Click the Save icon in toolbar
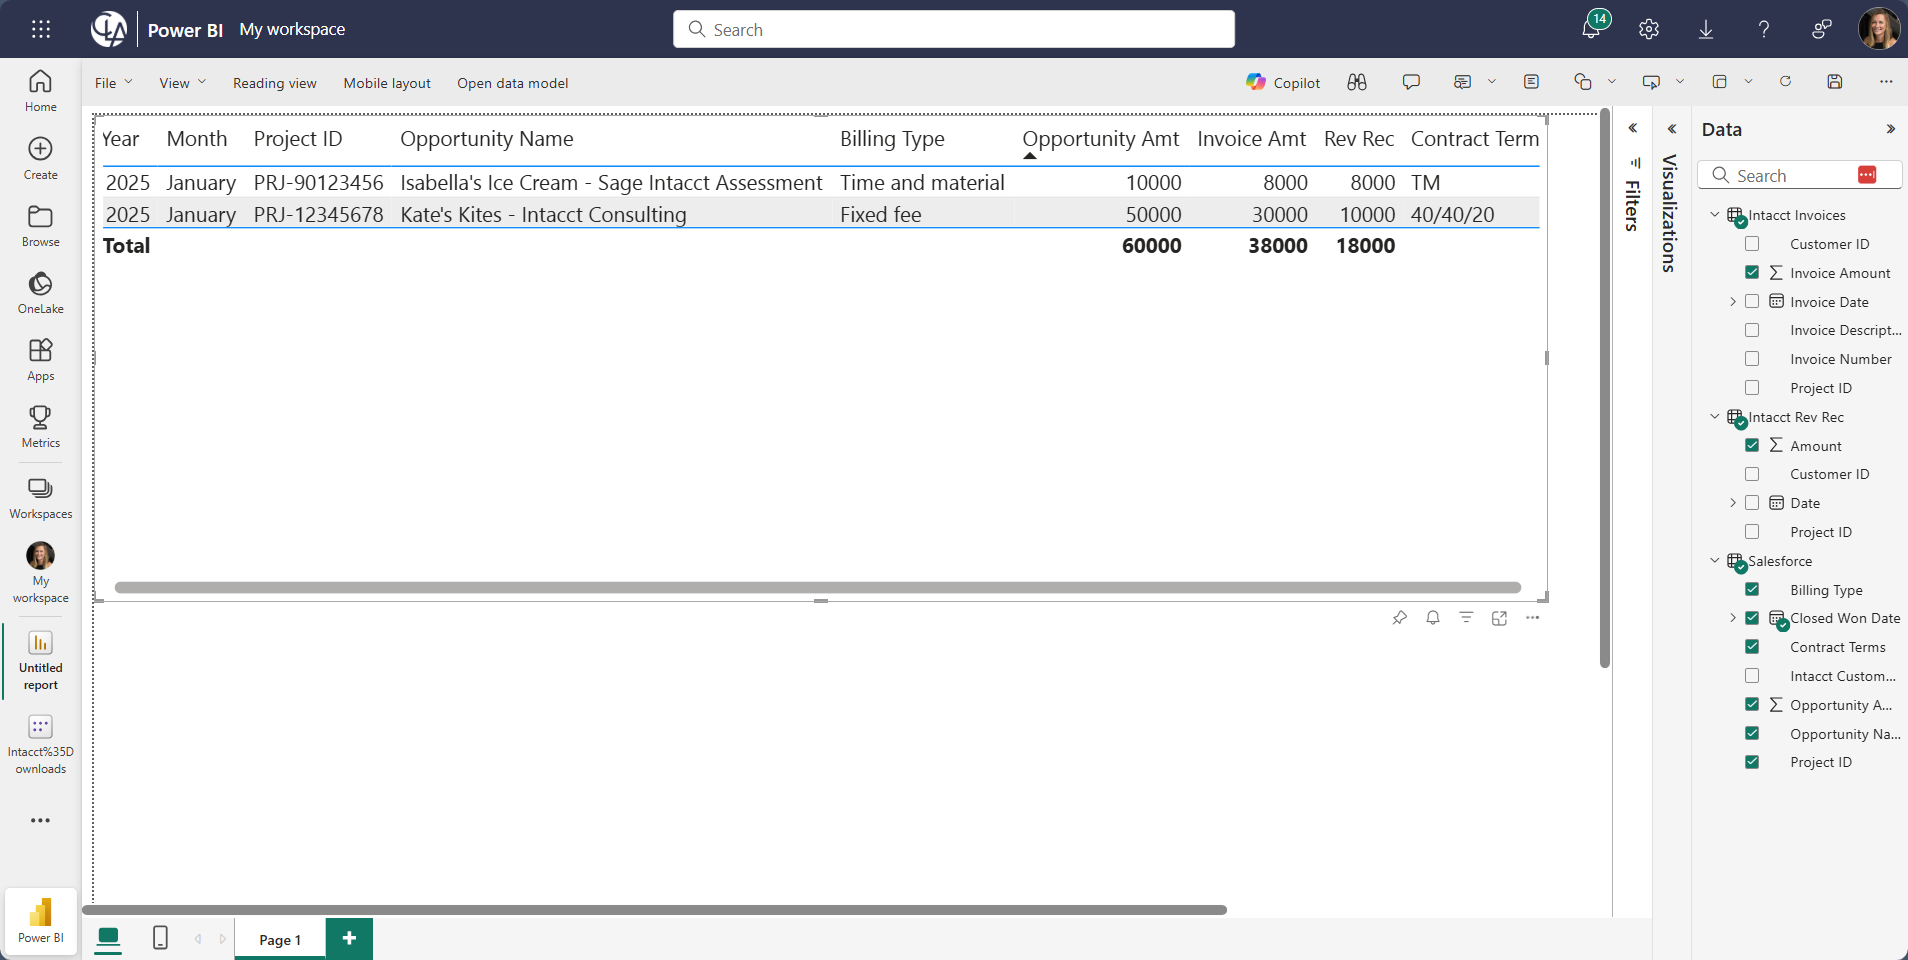The image size is (1908, 960). (1834, 82)
